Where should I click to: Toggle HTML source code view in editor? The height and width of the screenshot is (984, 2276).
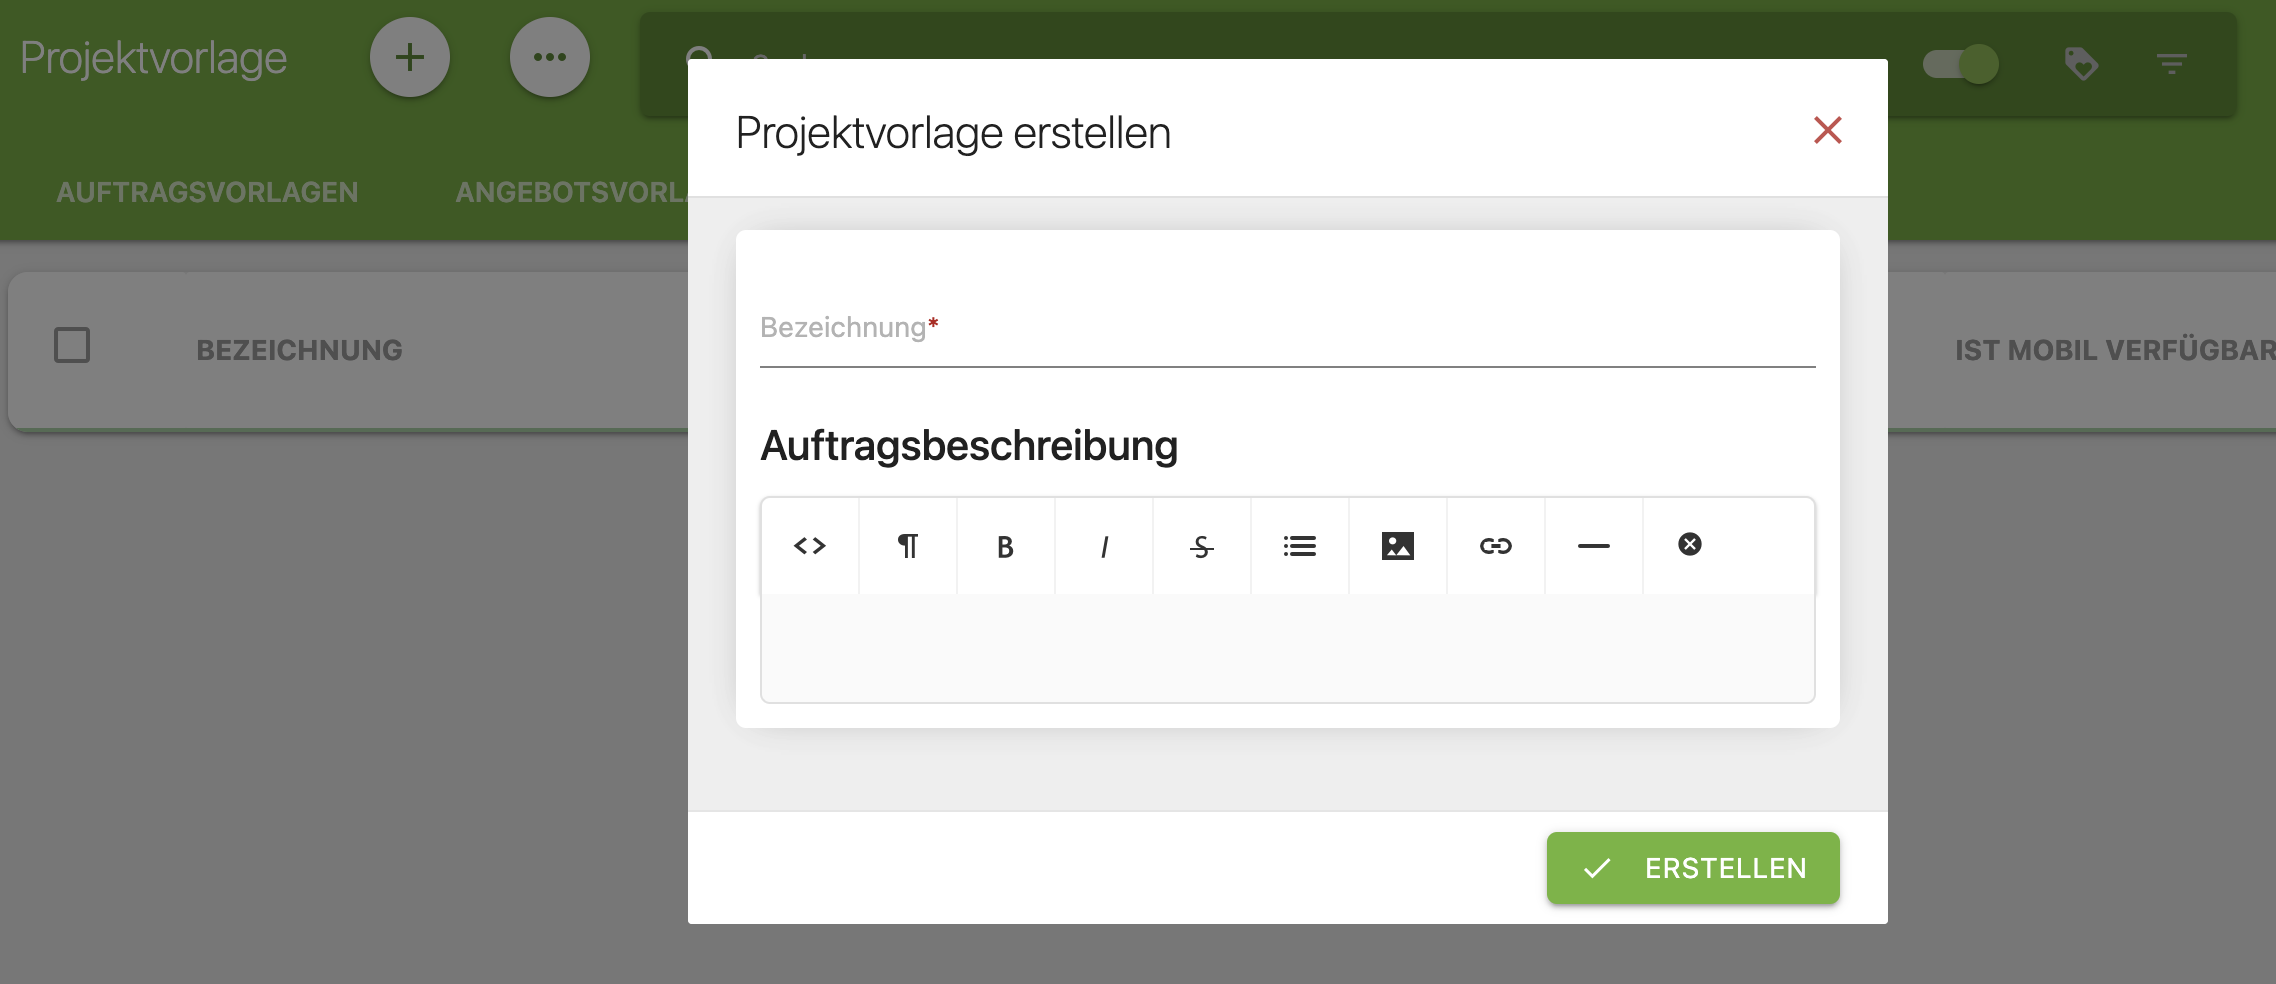click(x=810, y=546)
